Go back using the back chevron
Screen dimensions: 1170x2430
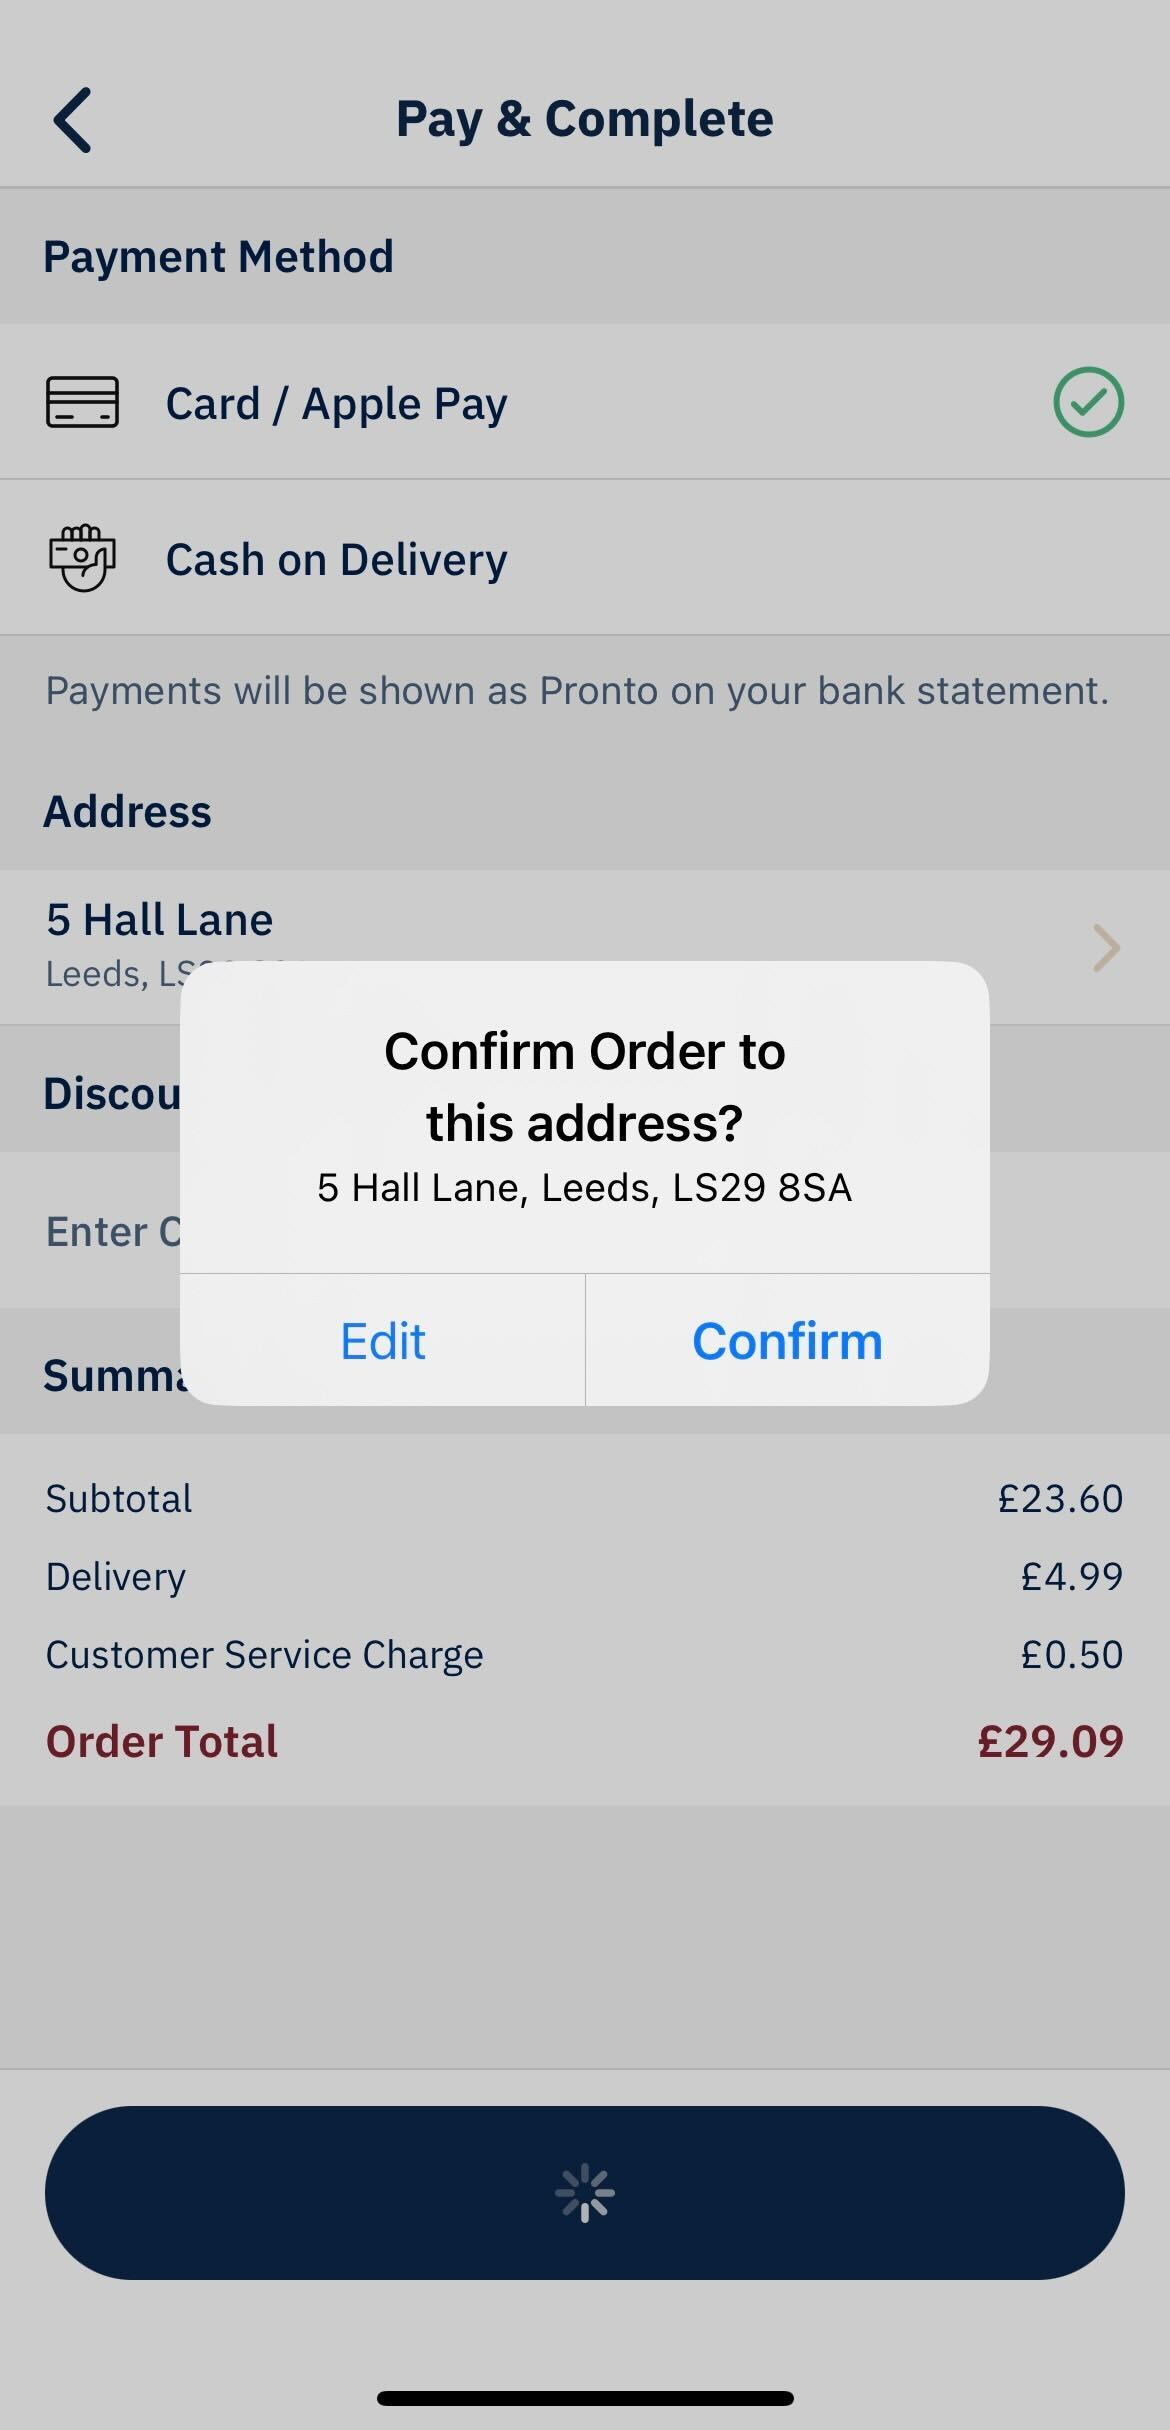(73, 120)
